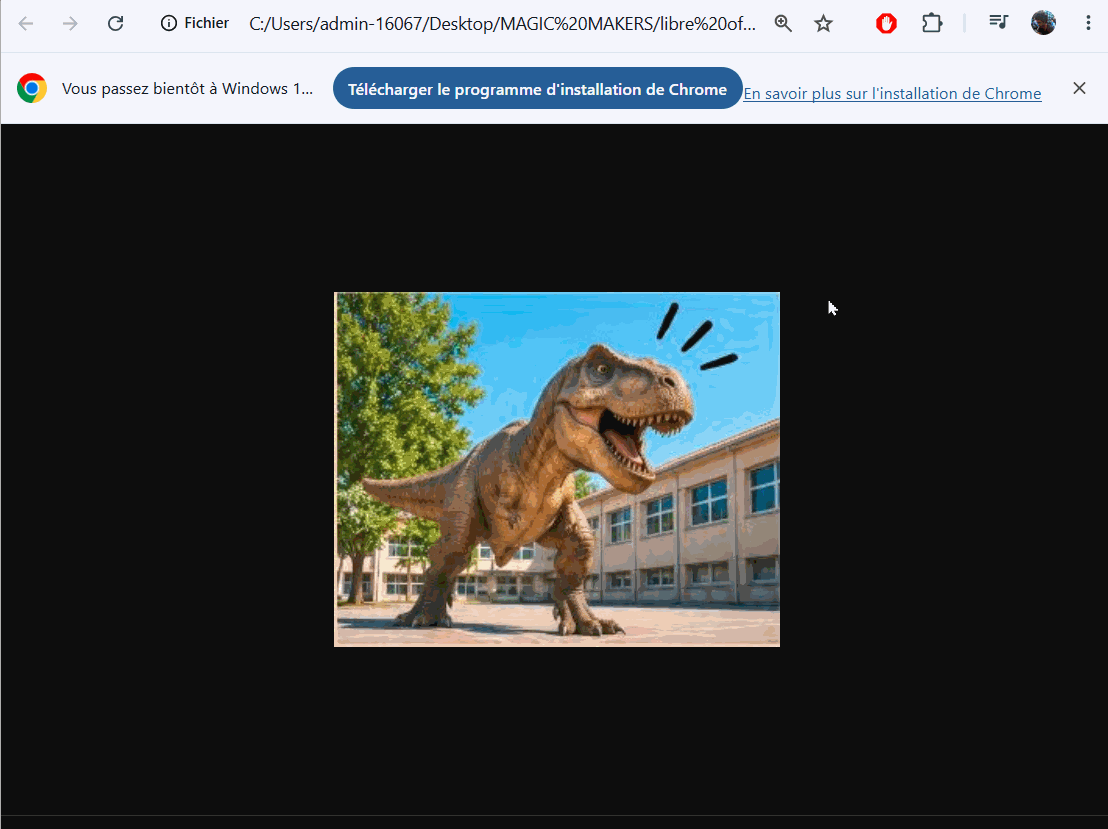Viewport: 1108px width, 829px height.
Task: Open the Extensions puzzle icon
Action: point(932,23)
